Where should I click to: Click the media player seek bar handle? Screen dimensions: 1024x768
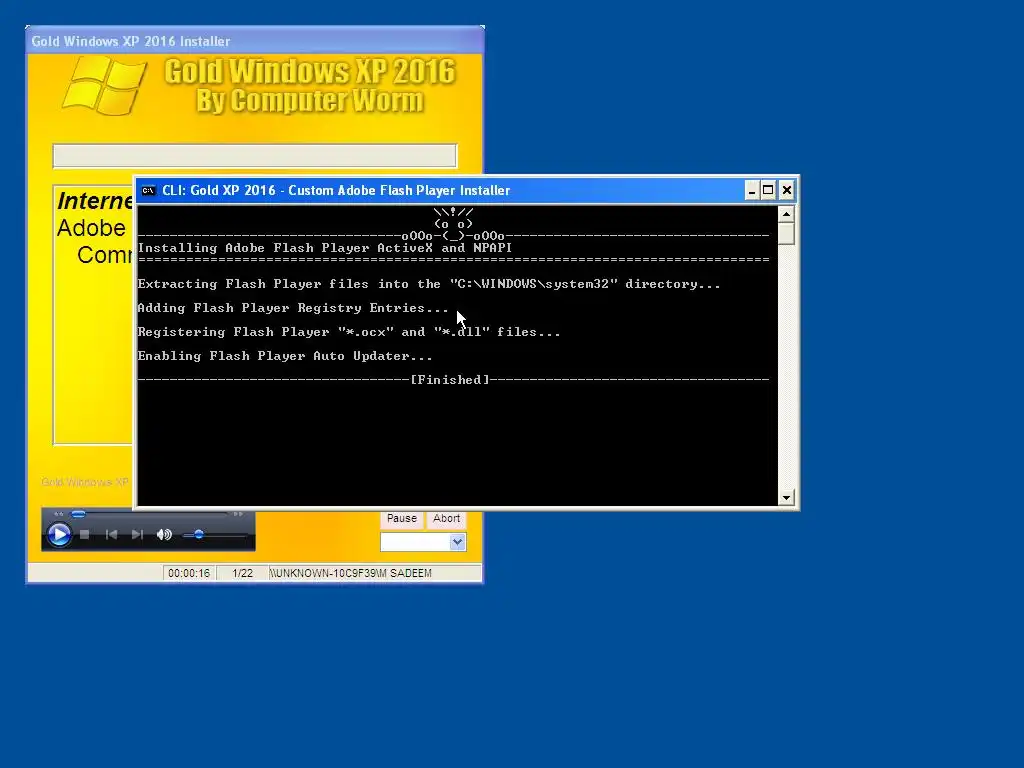tap(78, 514)
